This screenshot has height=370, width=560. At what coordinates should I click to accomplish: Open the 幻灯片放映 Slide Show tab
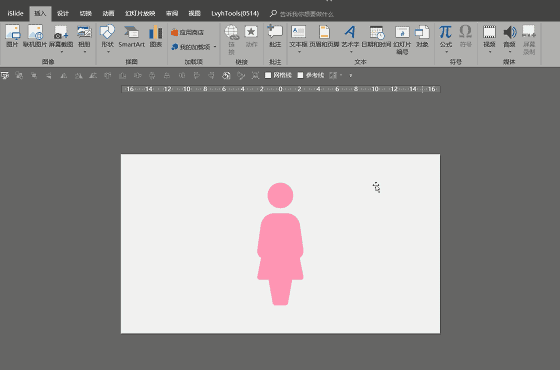[140, 14]
